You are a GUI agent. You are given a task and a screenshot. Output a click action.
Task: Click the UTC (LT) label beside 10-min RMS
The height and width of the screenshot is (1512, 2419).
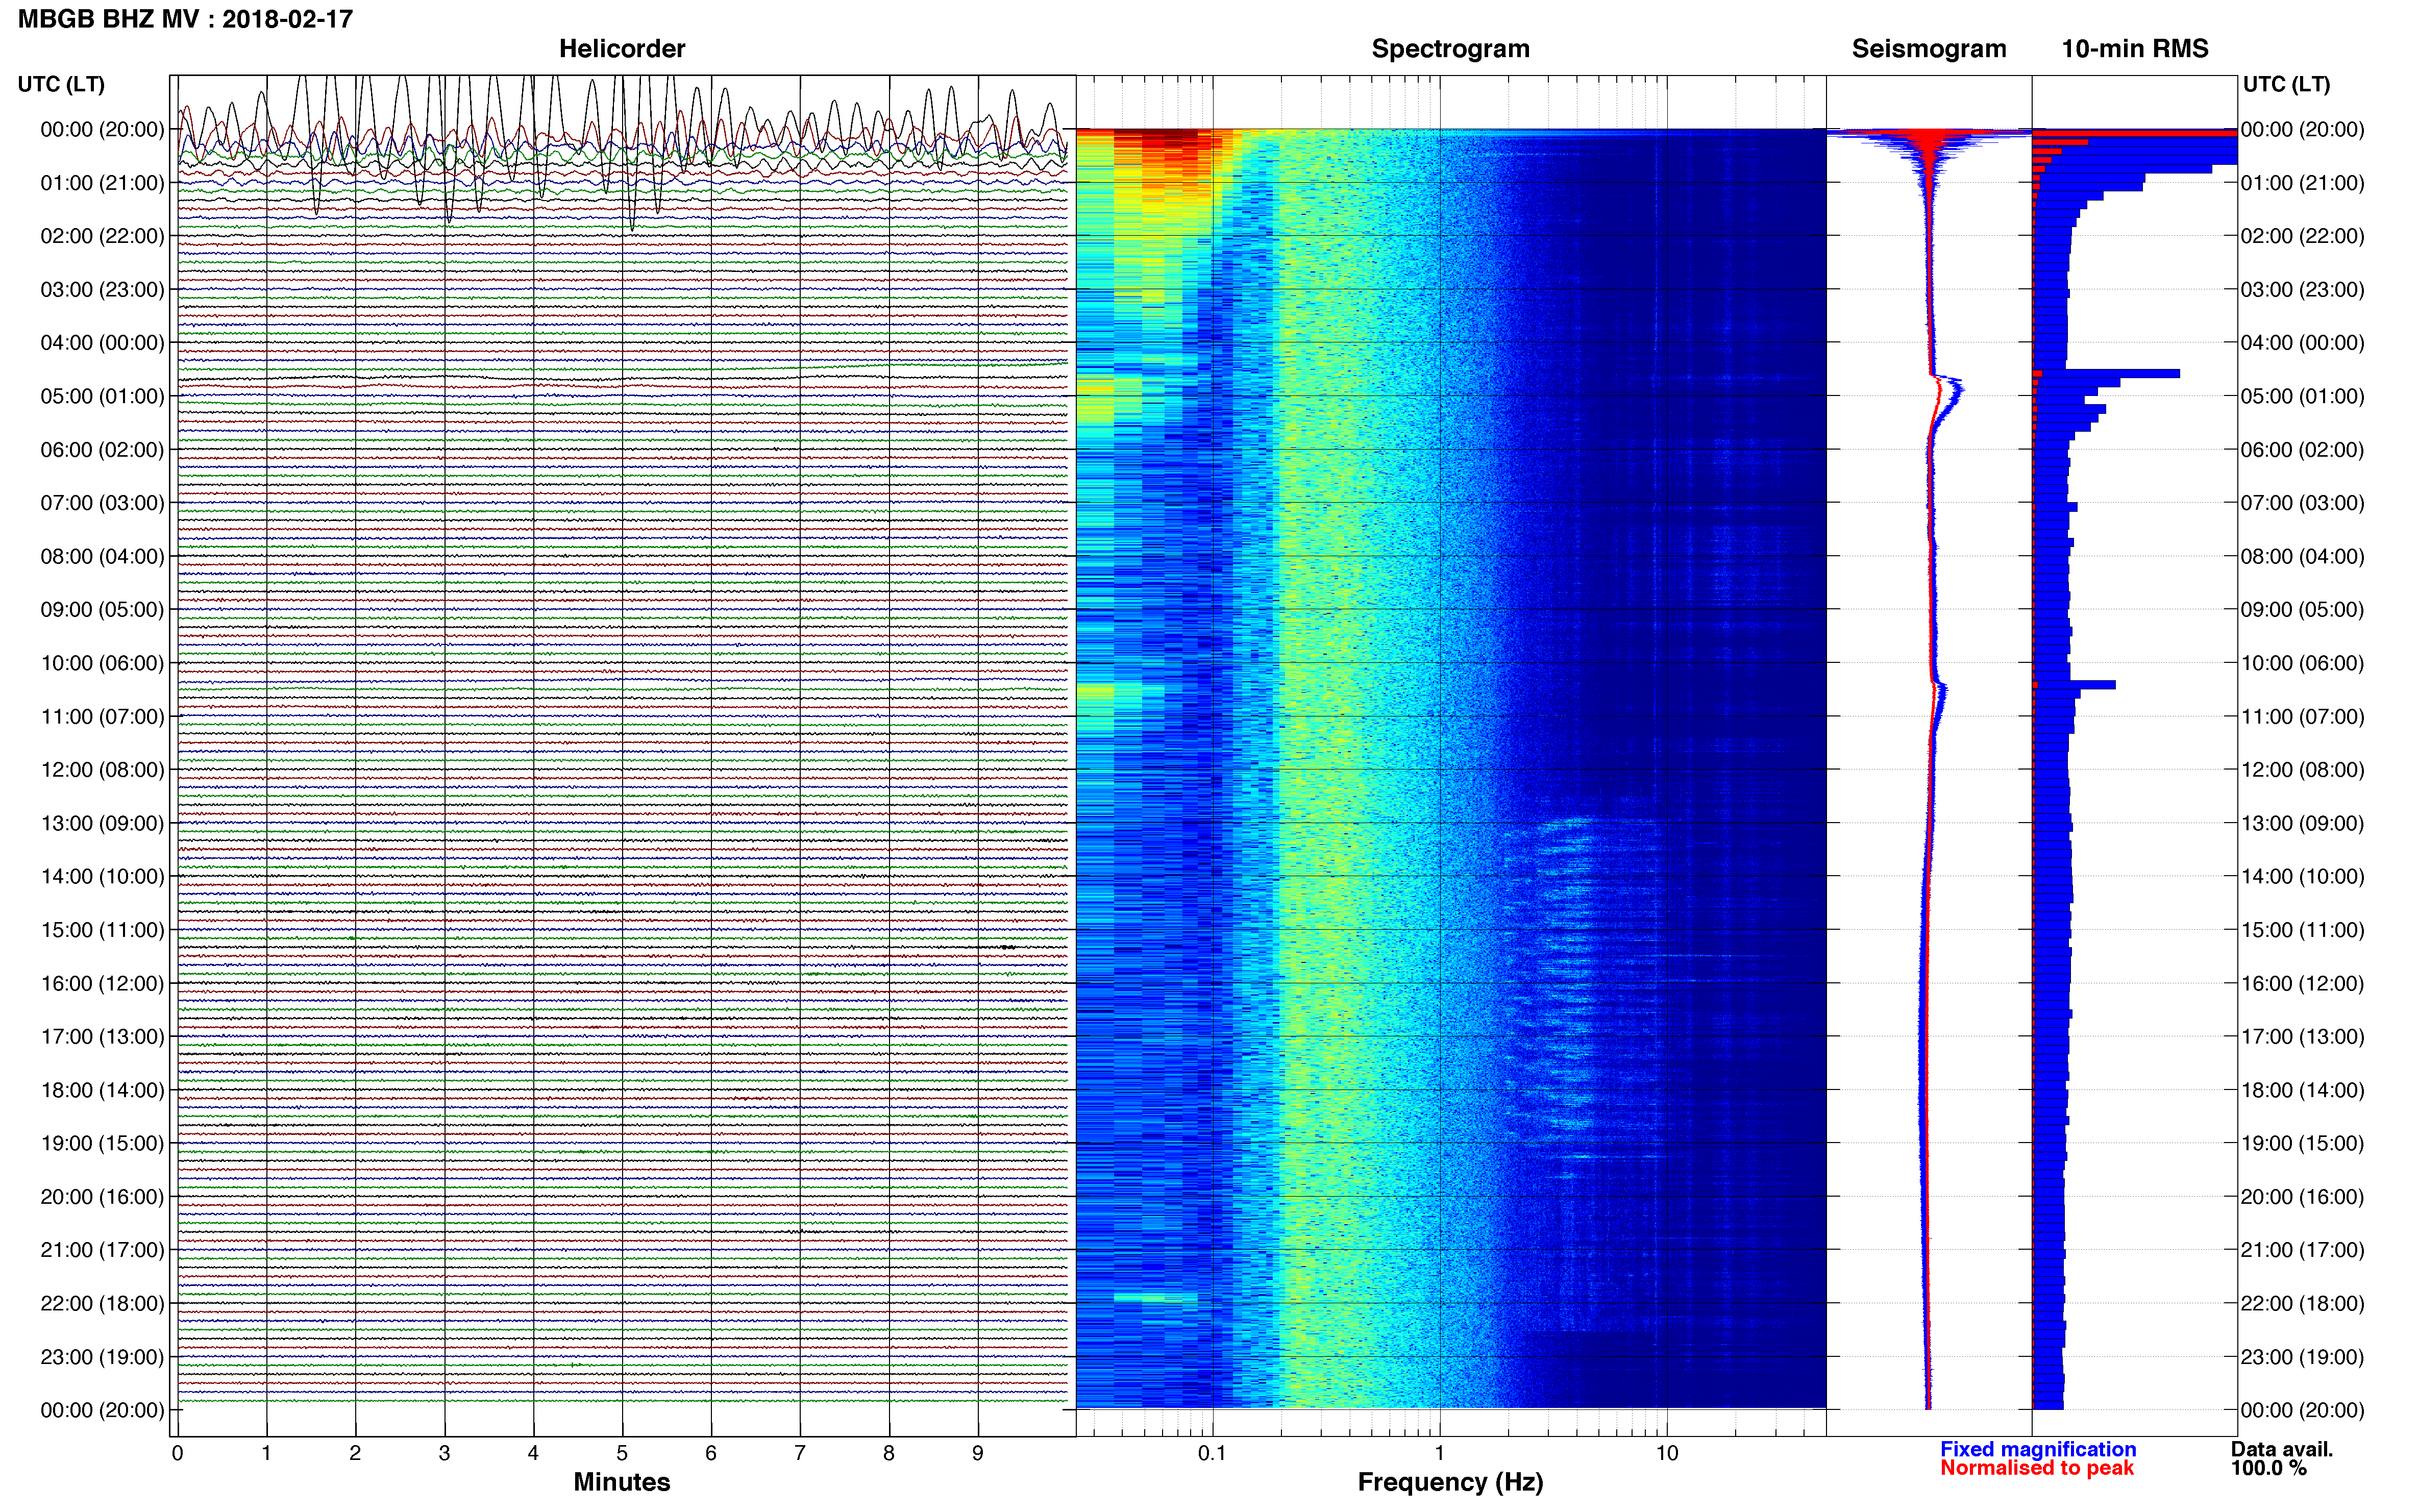point(2286,84)
